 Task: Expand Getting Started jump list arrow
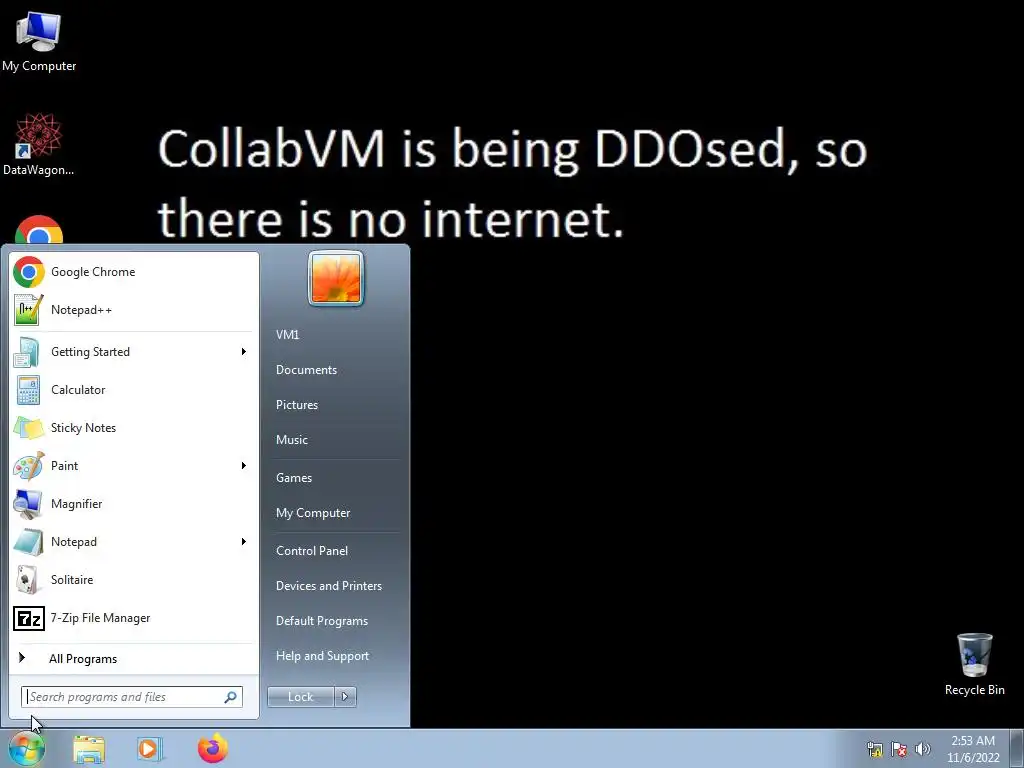pyautogui.click(x=244, y=352)
